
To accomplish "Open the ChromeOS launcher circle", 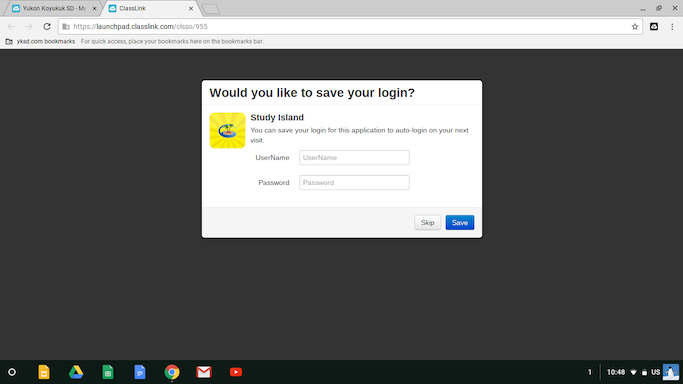I will click(12, 372).
